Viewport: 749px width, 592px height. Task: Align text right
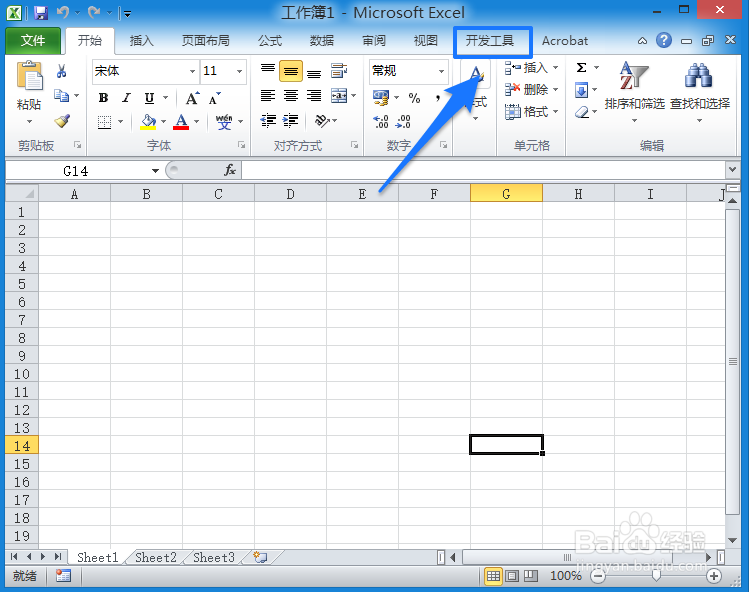coord(314,96)
